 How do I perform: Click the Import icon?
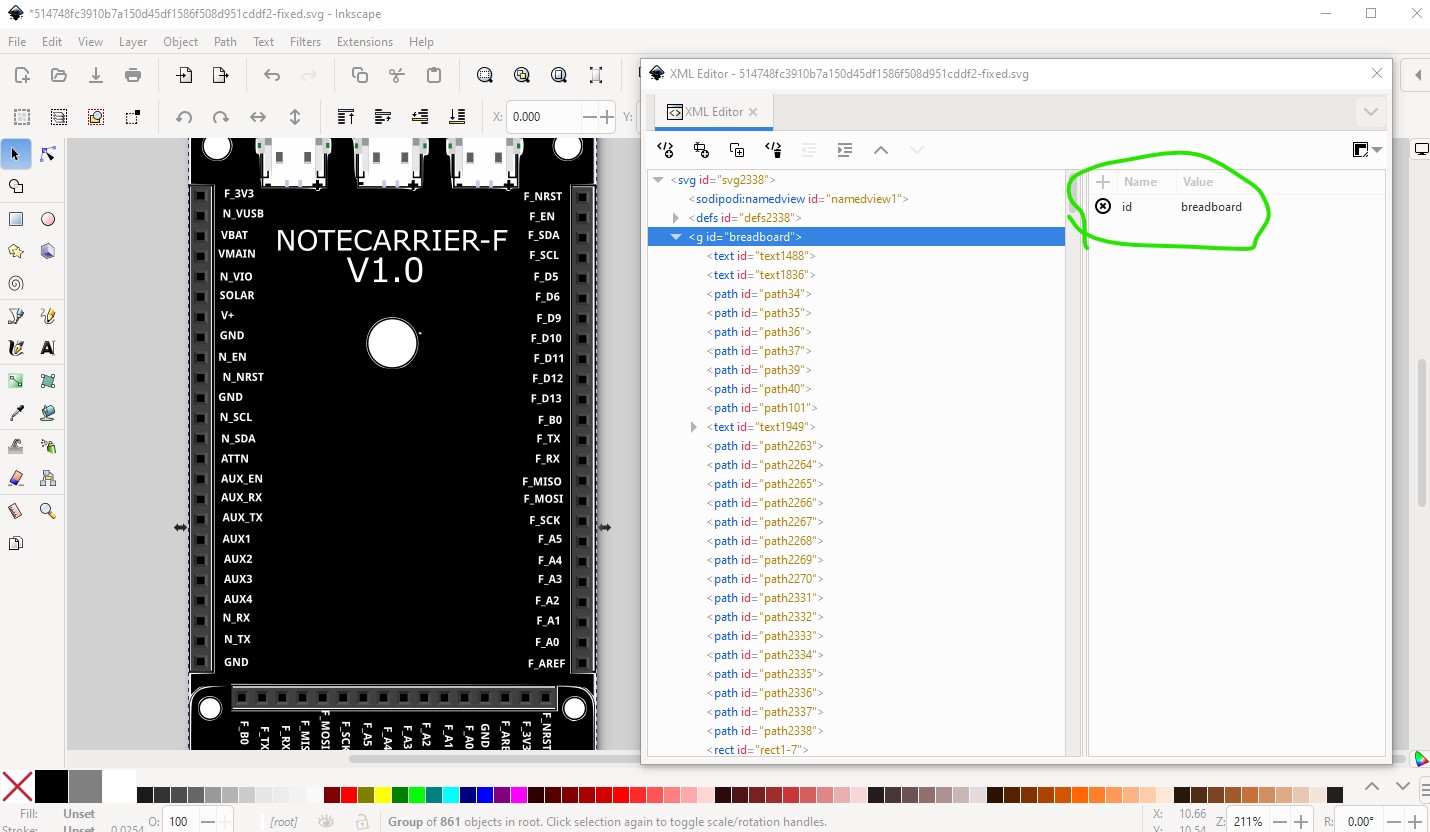click(184, 75)
